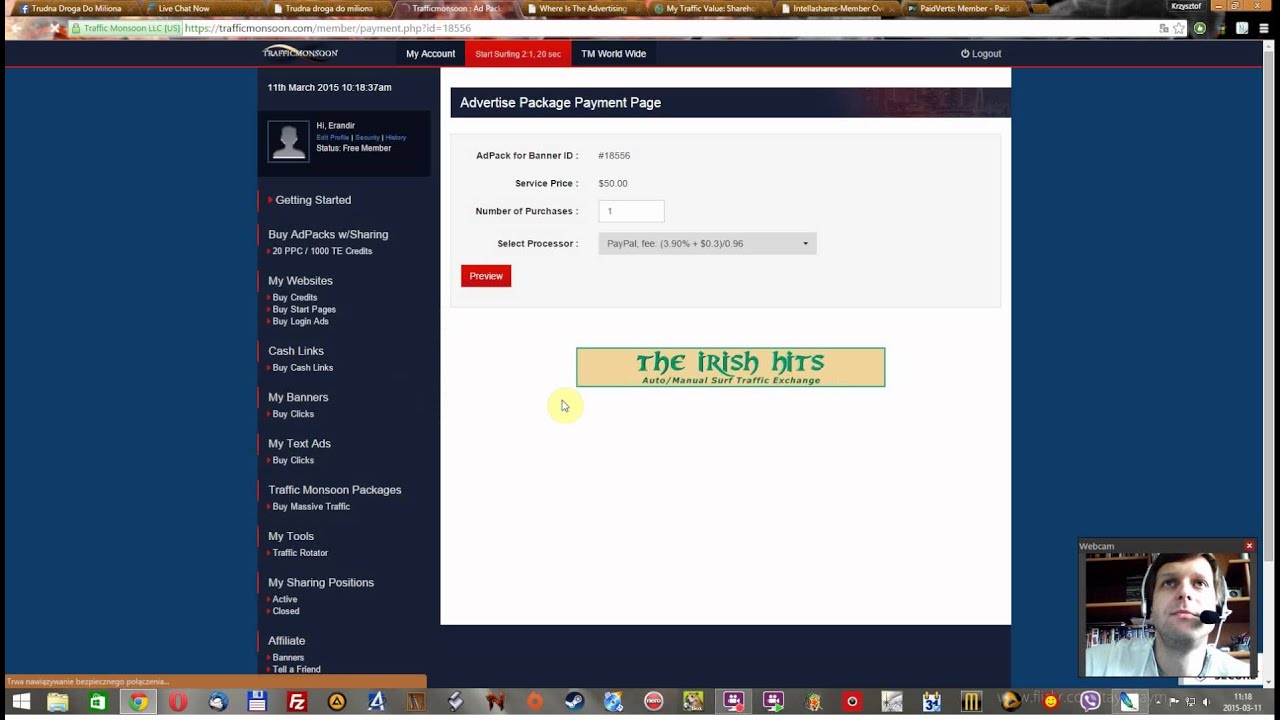Click the Active sharing positions link
The image size is (1280, 720).
[x=285, y=599]
